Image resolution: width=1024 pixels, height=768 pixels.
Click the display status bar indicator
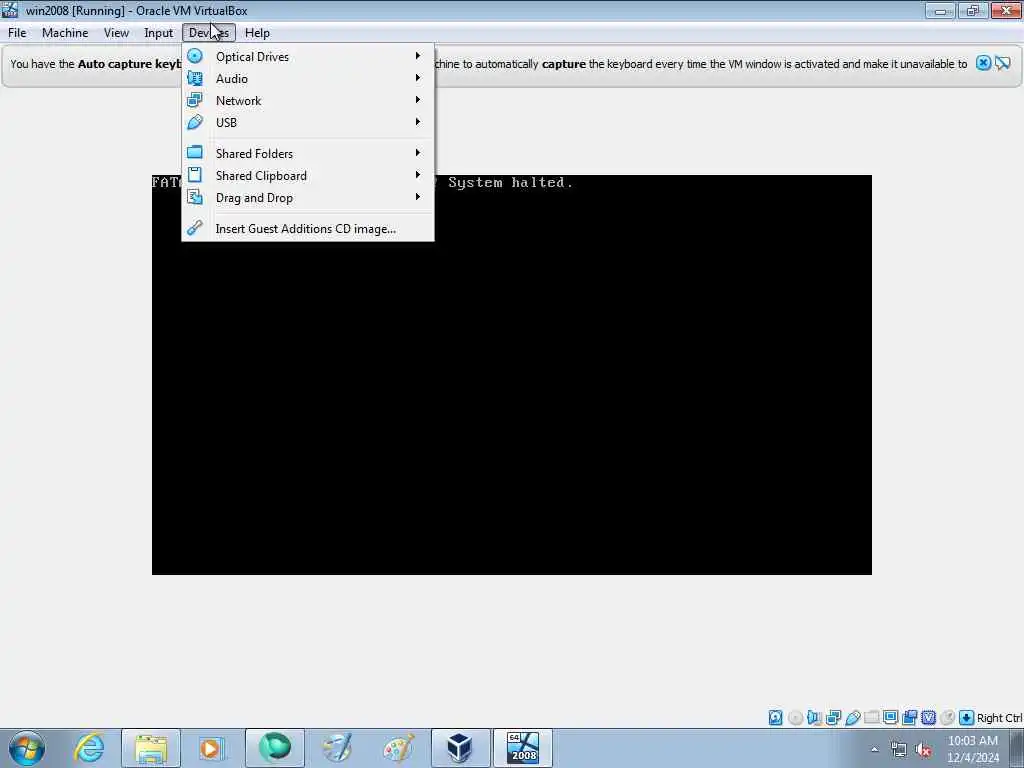pyautogui.click(x=890, y=718)
